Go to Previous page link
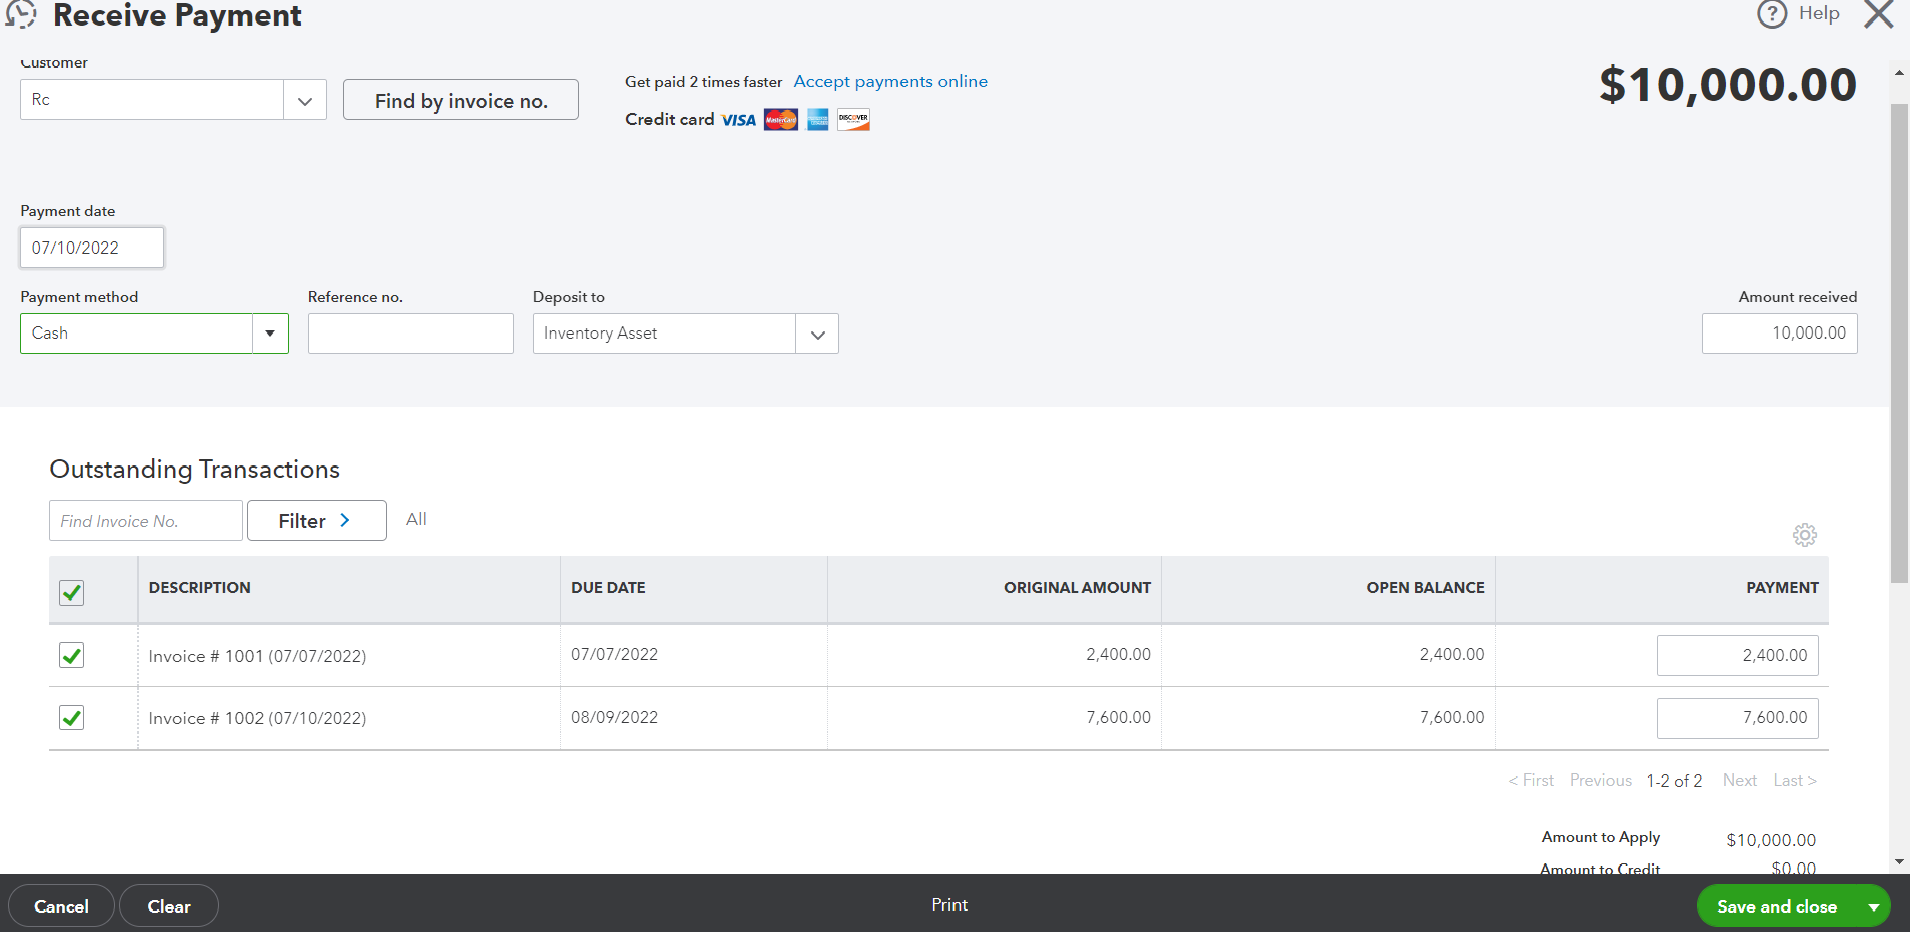Screen dimensions: 1910x932 pos(1601,781)
